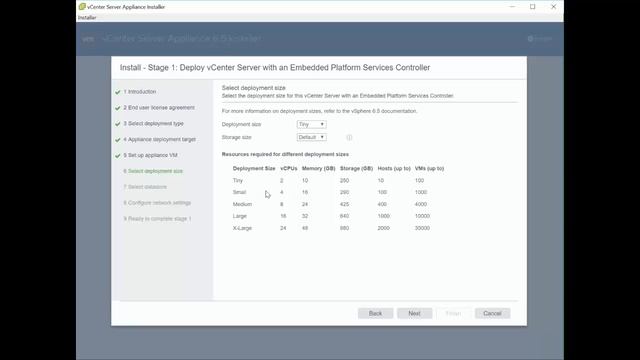Image resolution: width=640 pixels, height=360 pixels.
Task: Select step 7 Select datastore
Action: 145,187
